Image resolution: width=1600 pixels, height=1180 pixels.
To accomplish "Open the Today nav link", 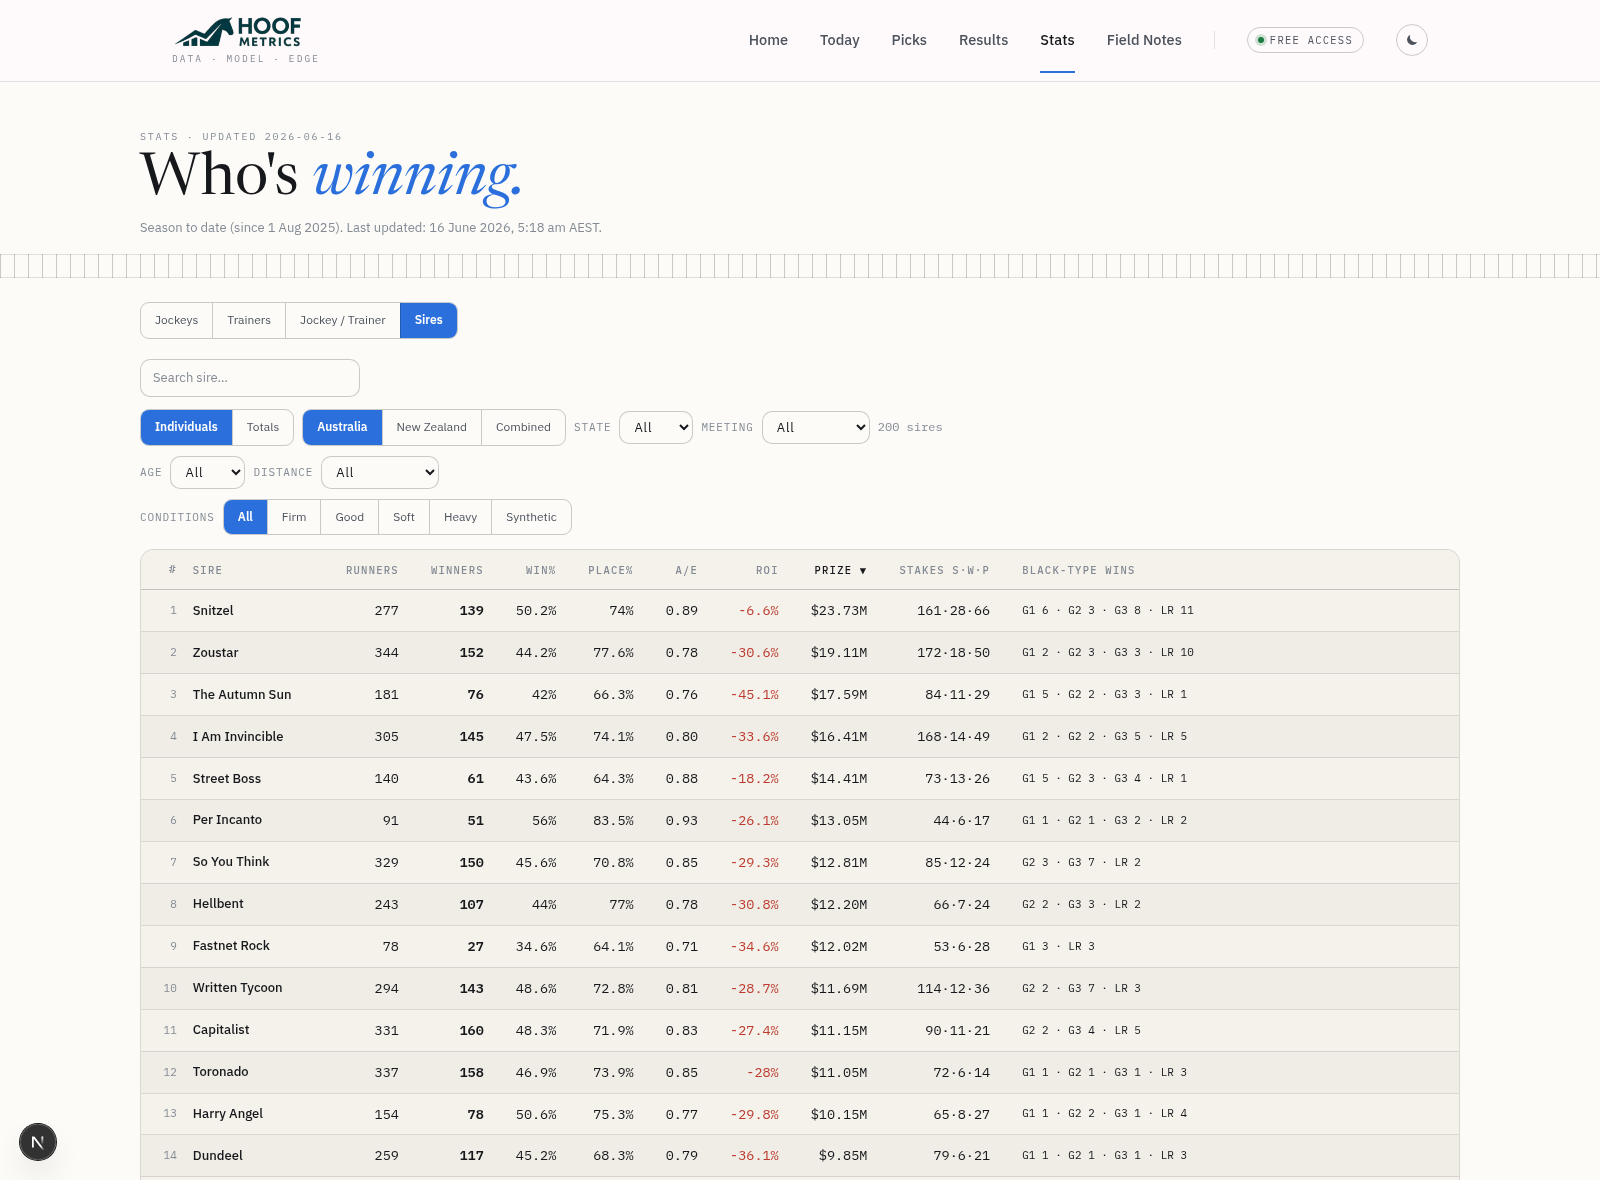I will point(840,40).
